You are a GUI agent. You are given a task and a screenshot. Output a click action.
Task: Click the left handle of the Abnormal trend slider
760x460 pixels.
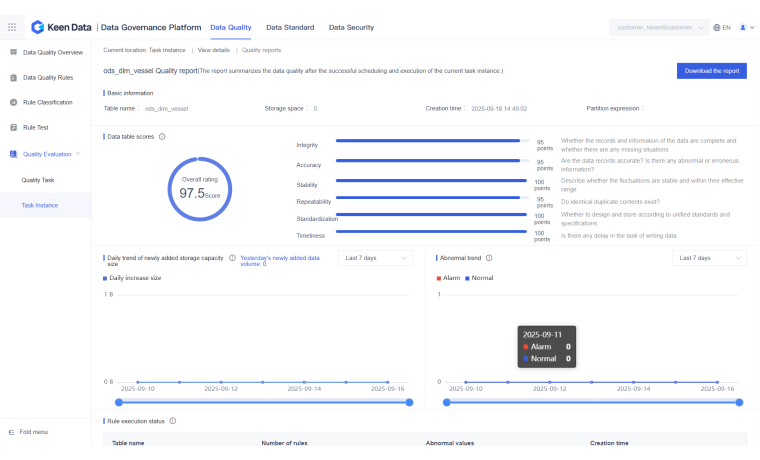point(446,402)
